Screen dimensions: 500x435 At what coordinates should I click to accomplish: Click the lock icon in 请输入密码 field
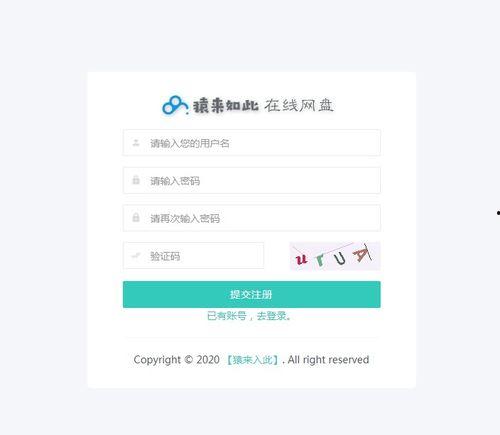(x=136, y=180)
